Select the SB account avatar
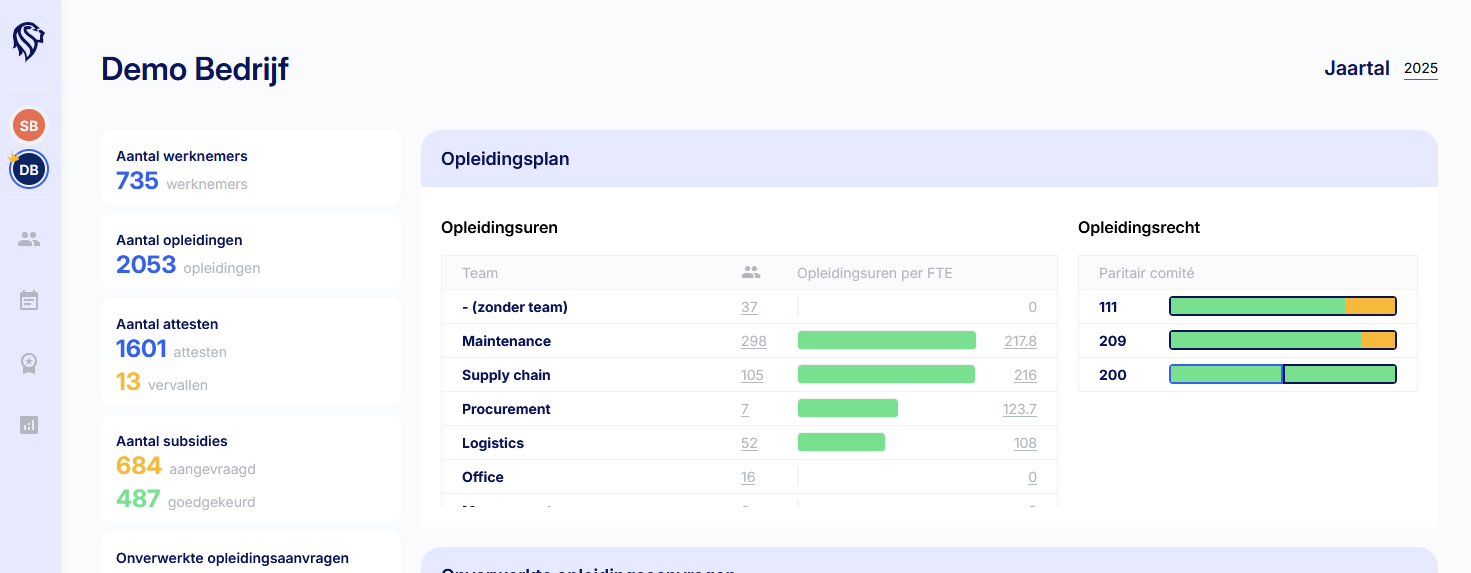 pos(29,126)
